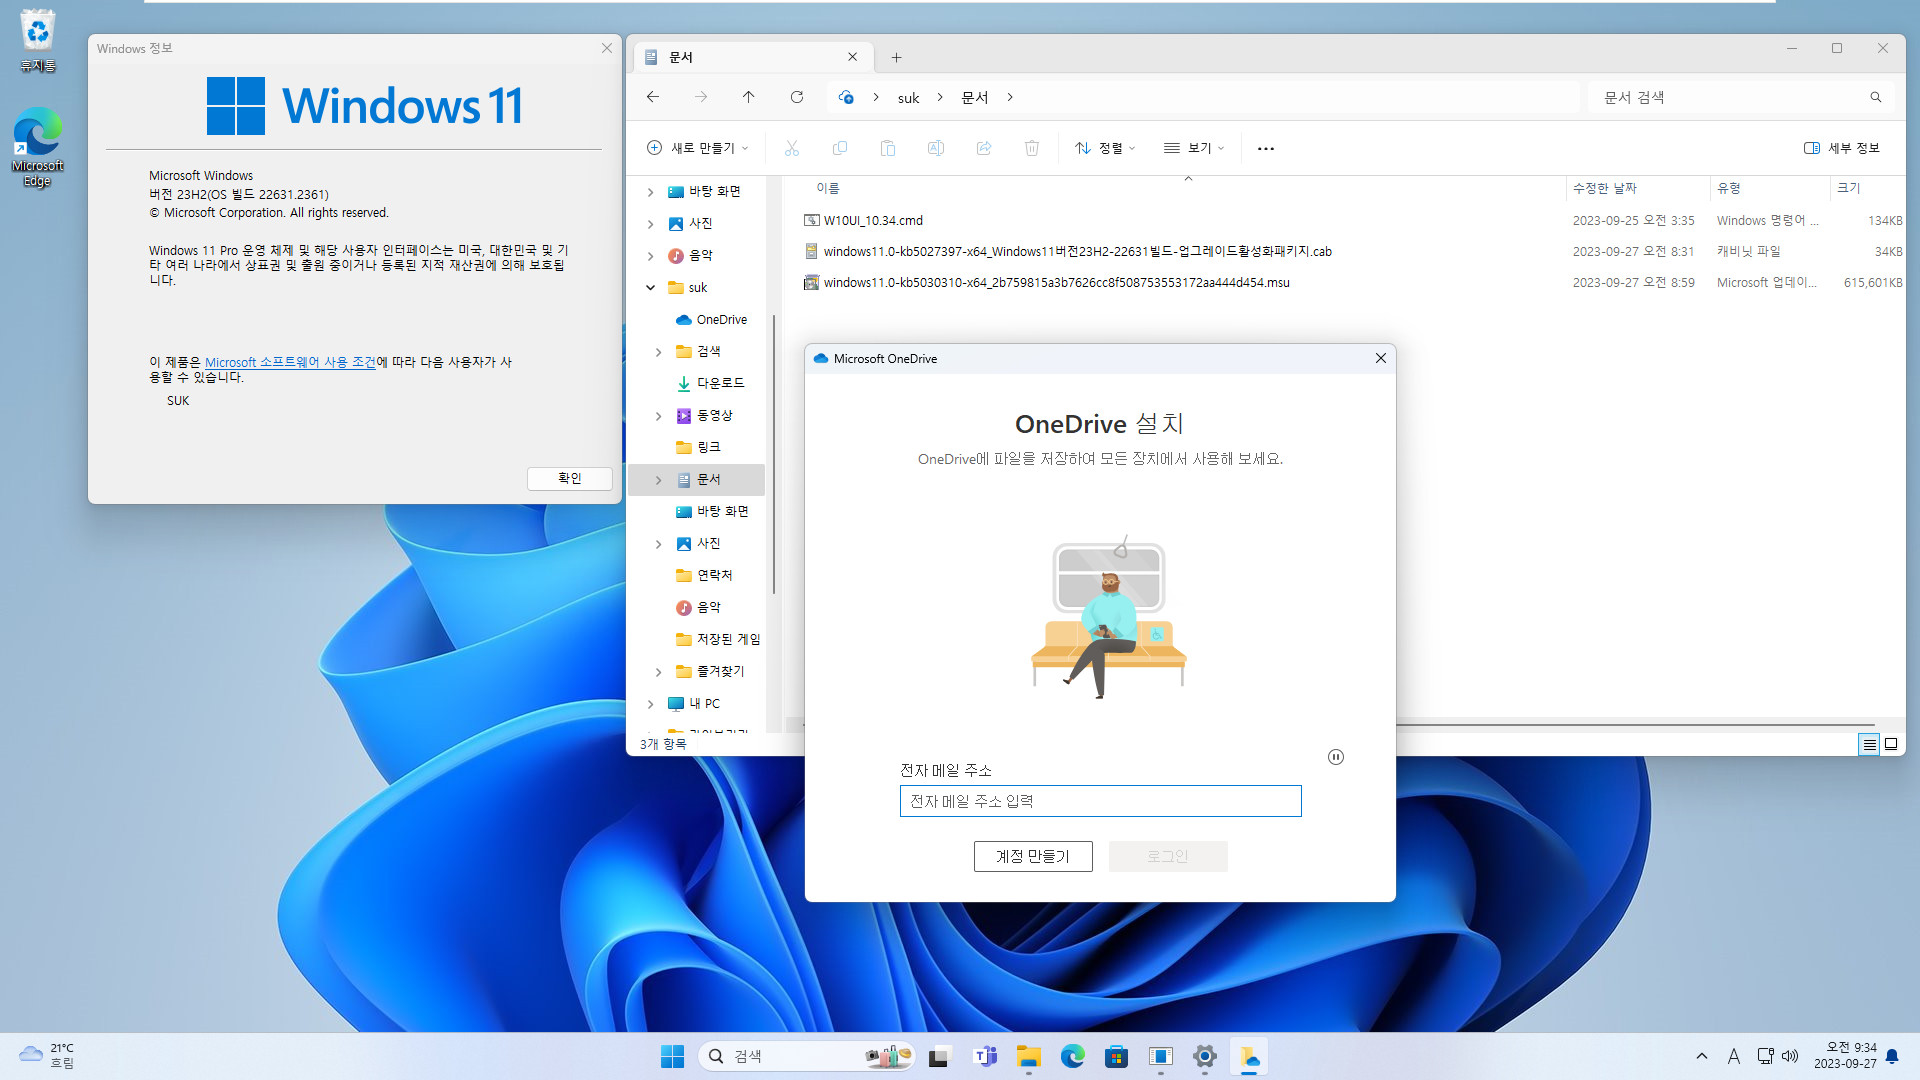Select the kb5027397 .cab file
This screenshot has width=1920, height=1080.
click(1077, 252)
